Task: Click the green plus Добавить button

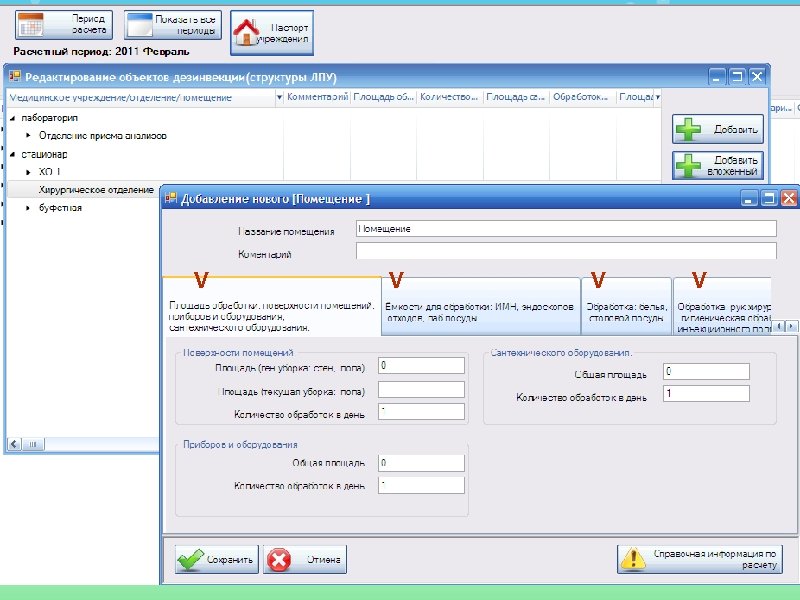Action: [x=718, y=129]
